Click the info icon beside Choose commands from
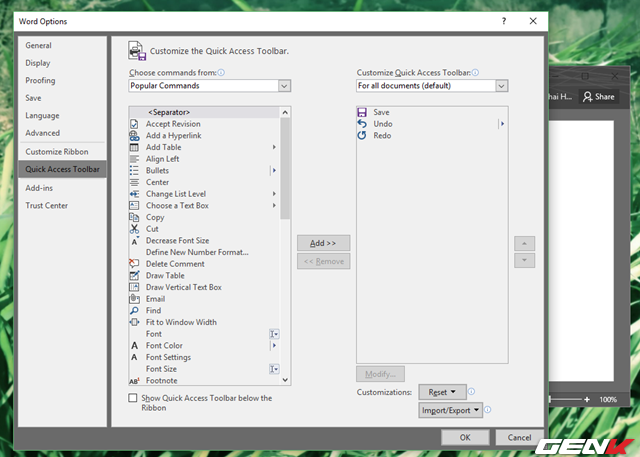The width and height of the screenshot is (640, 457). pyautogui.click(x=221, y=73)
